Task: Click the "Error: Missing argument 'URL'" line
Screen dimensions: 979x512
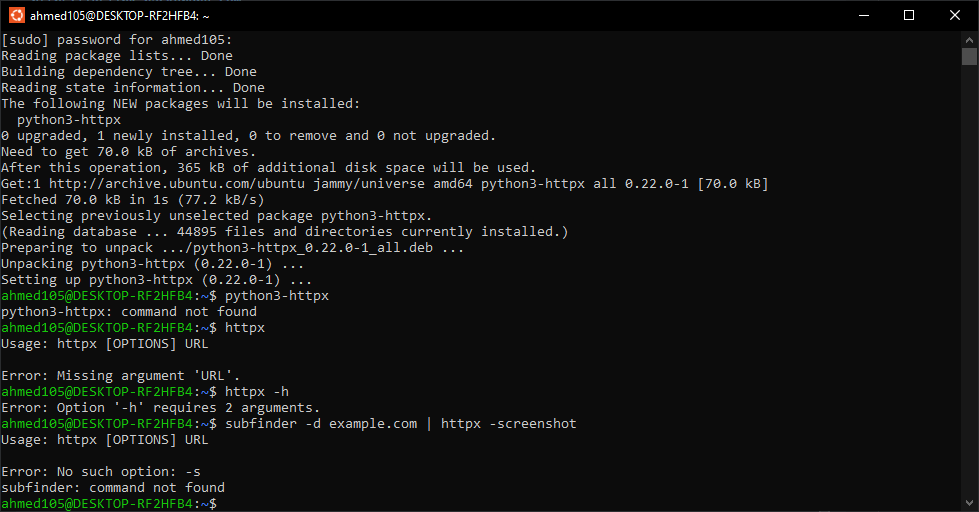Action: click(x=121, y=376)
